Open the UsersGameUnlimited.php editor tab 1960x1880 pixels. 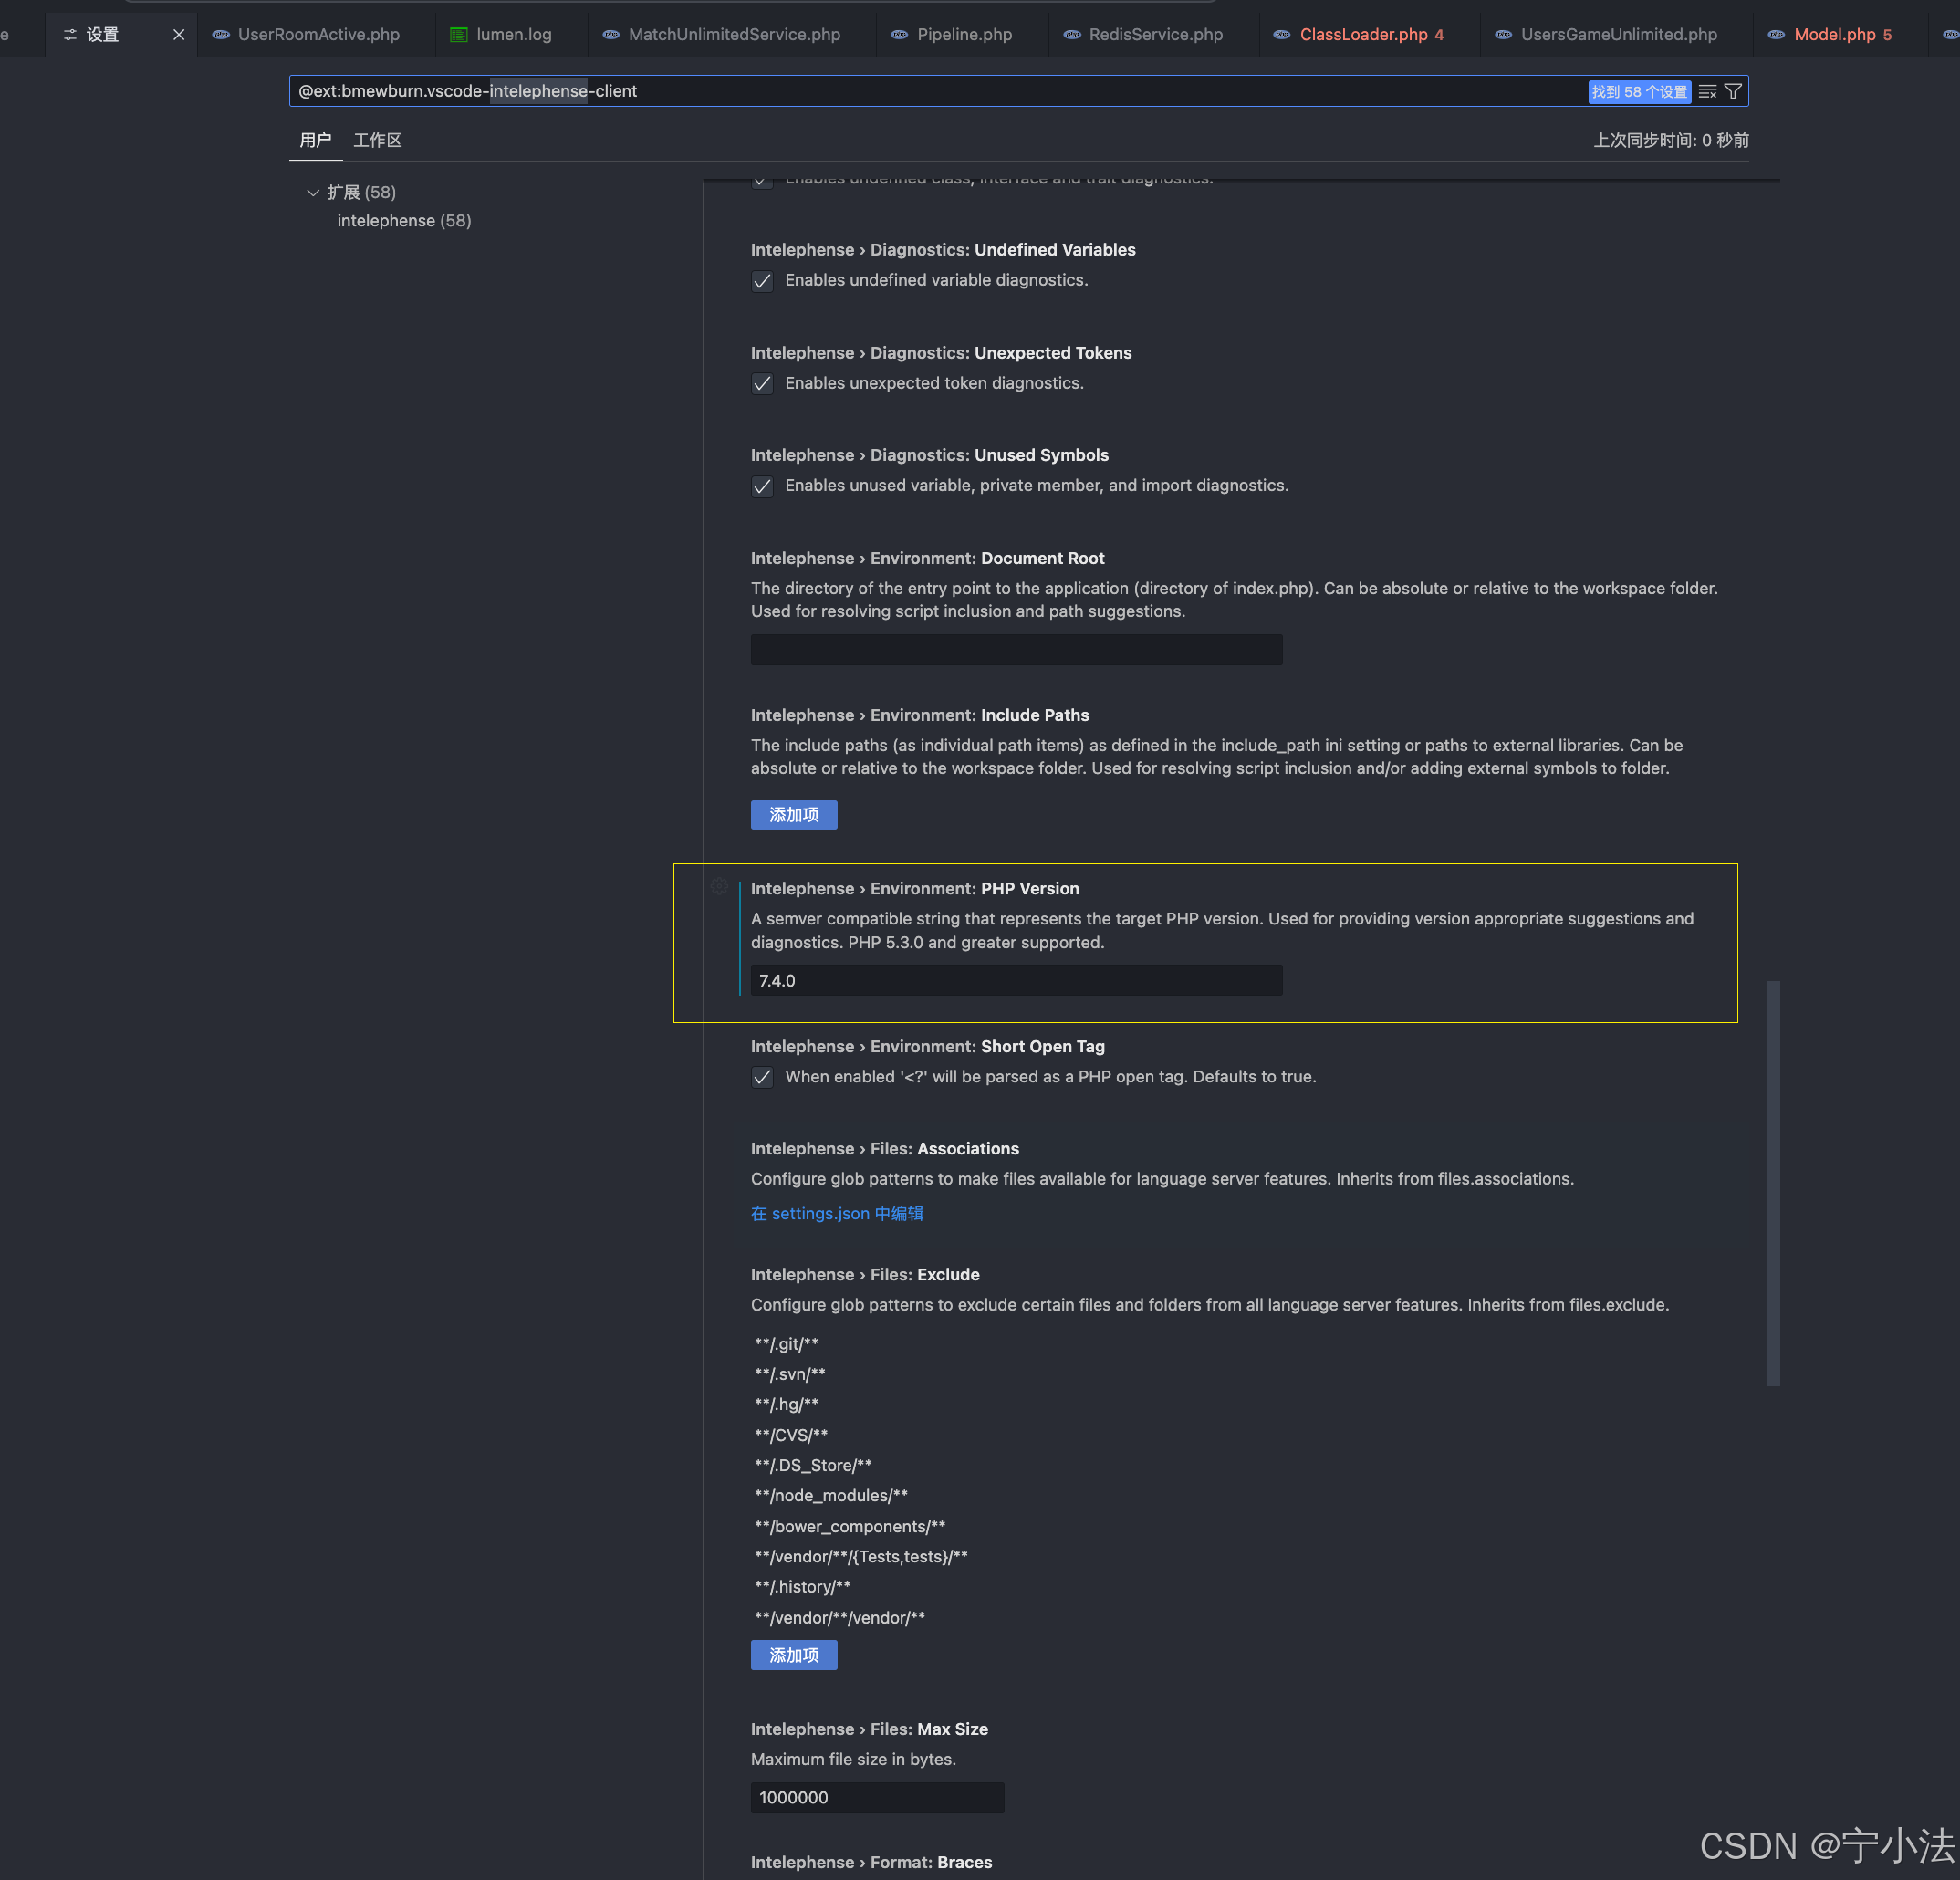coord(1617,34)
